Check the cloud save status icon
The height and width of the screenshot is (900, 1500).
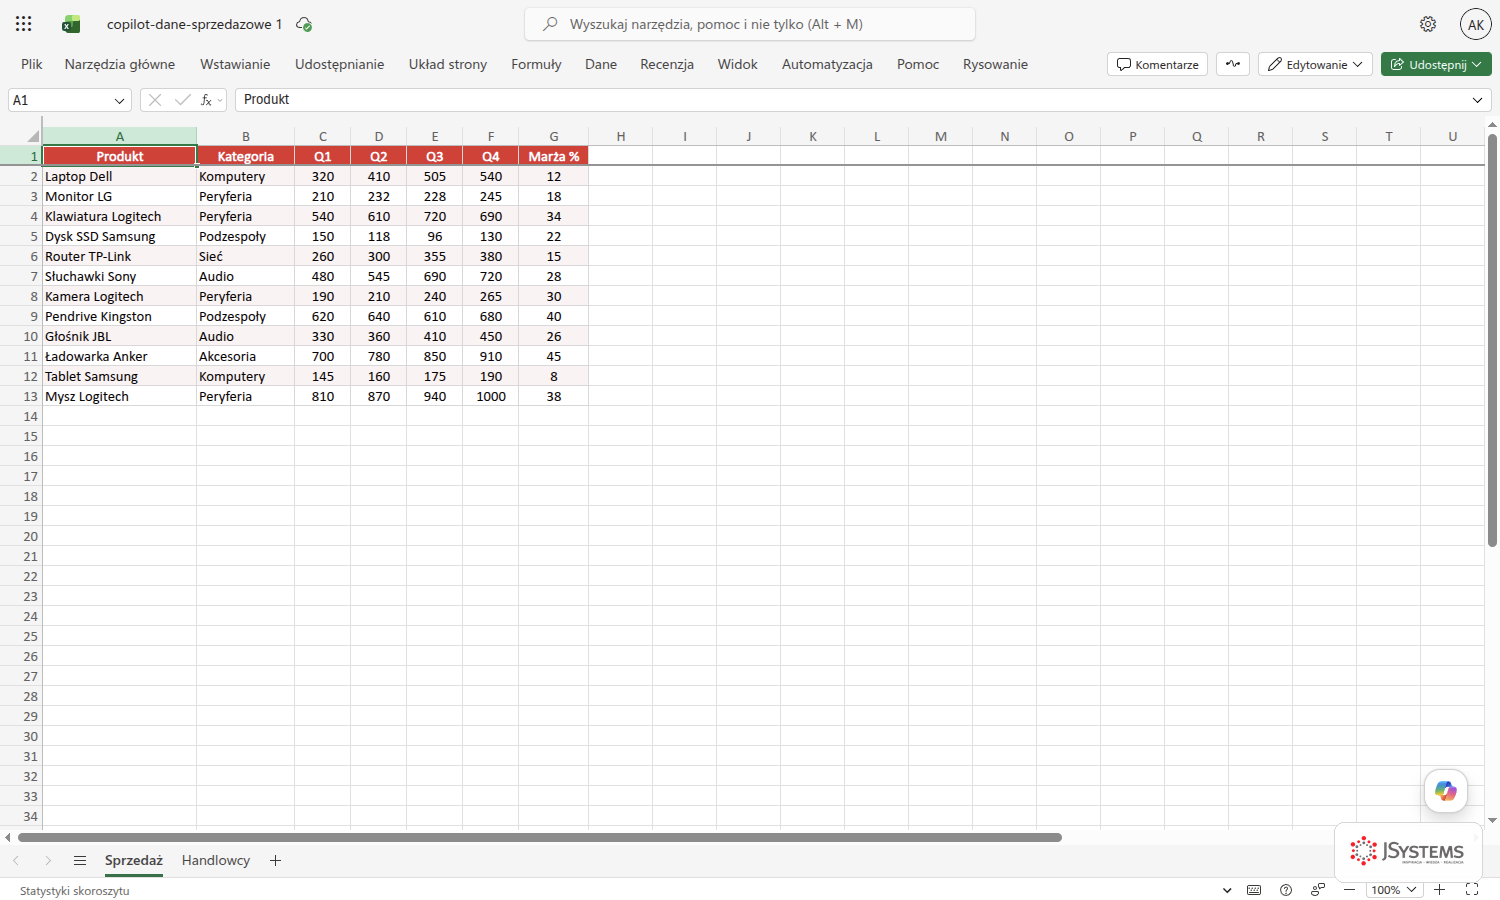click(304, 24)
